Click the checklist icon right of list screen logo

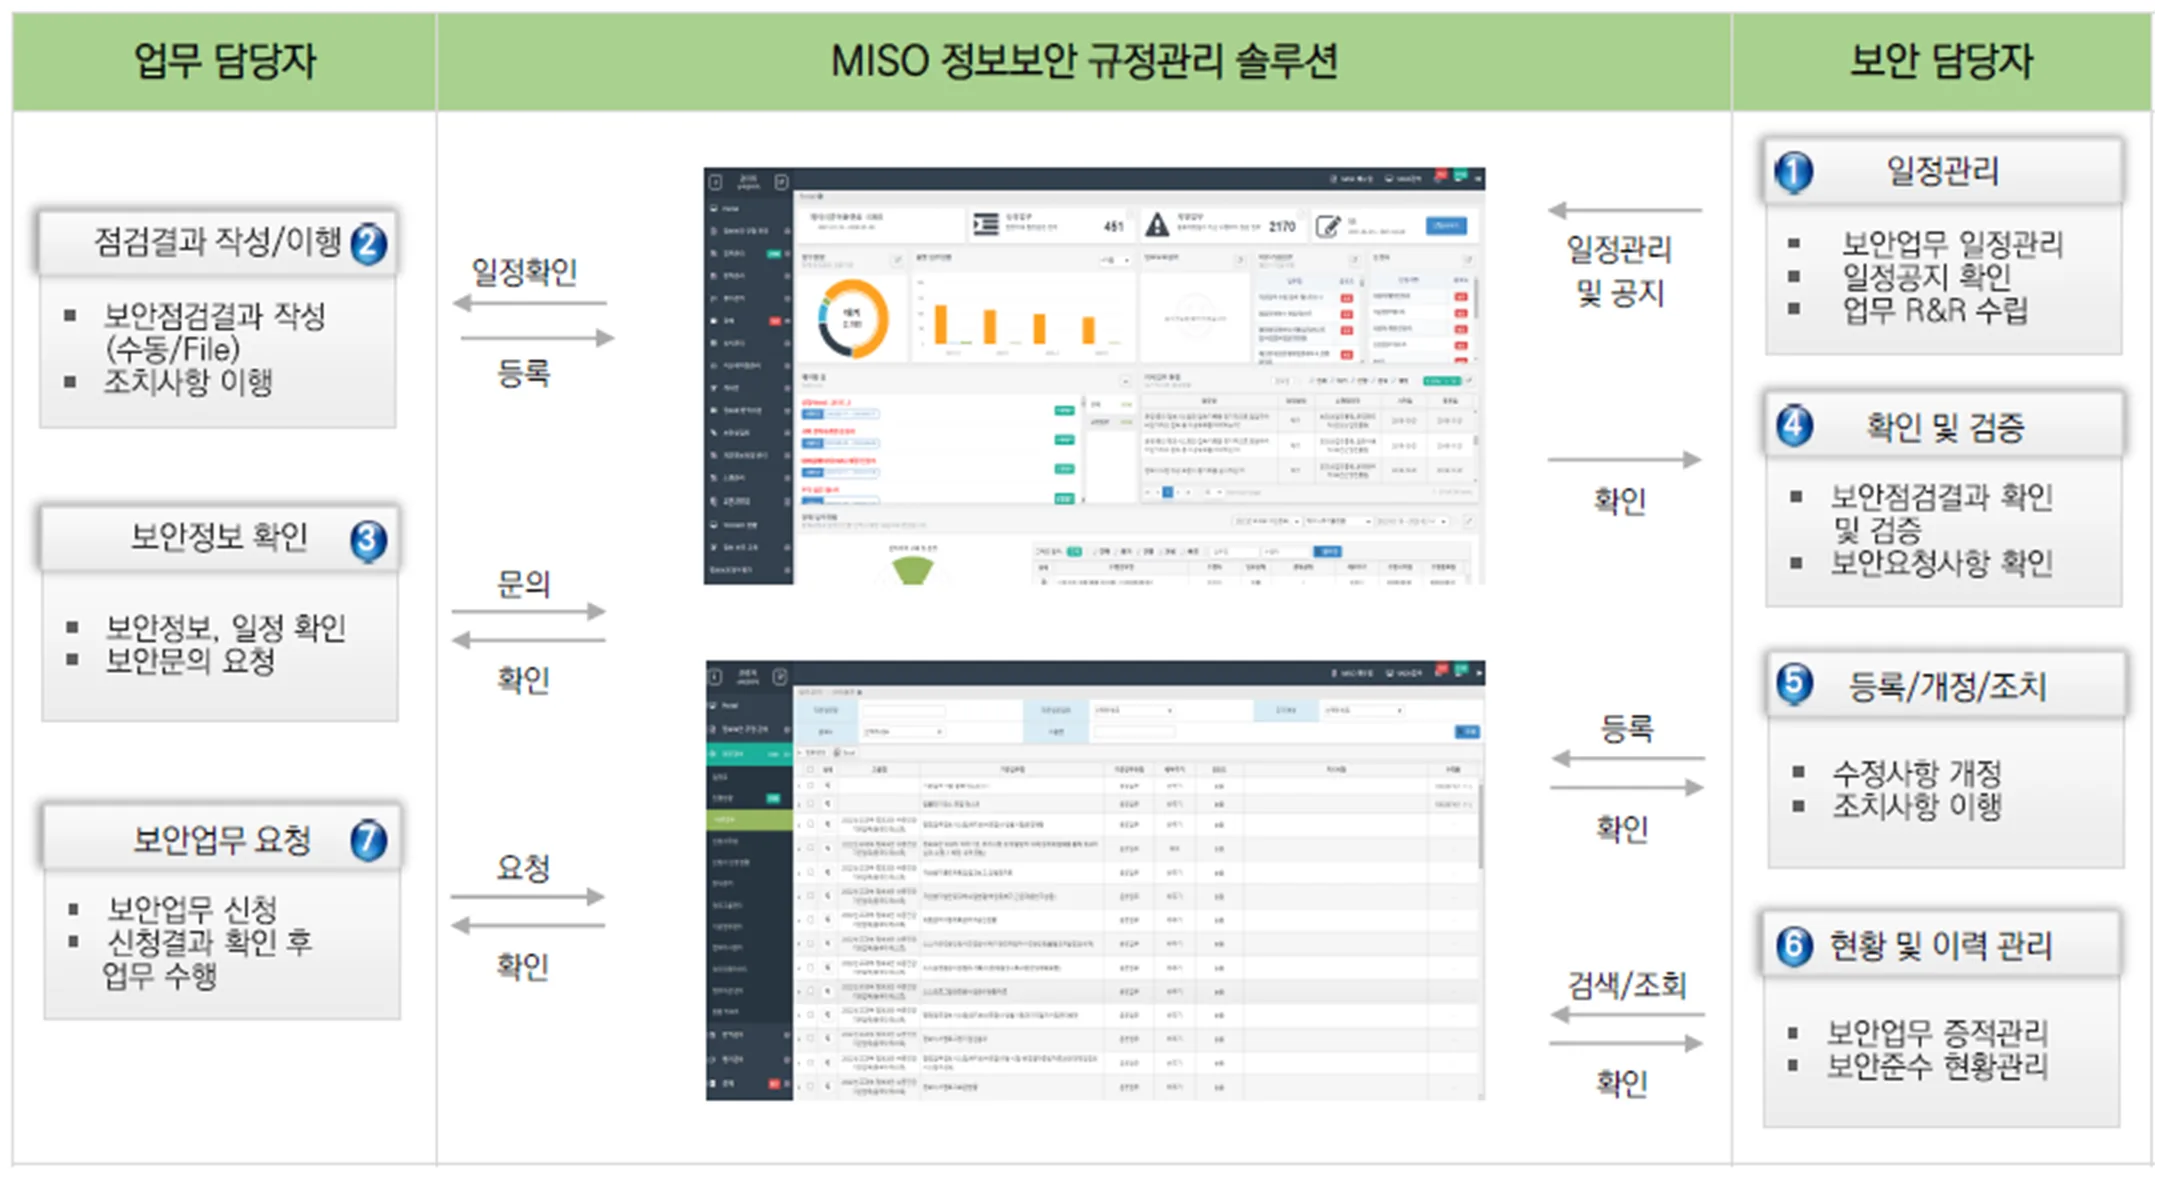click(780, 677)
